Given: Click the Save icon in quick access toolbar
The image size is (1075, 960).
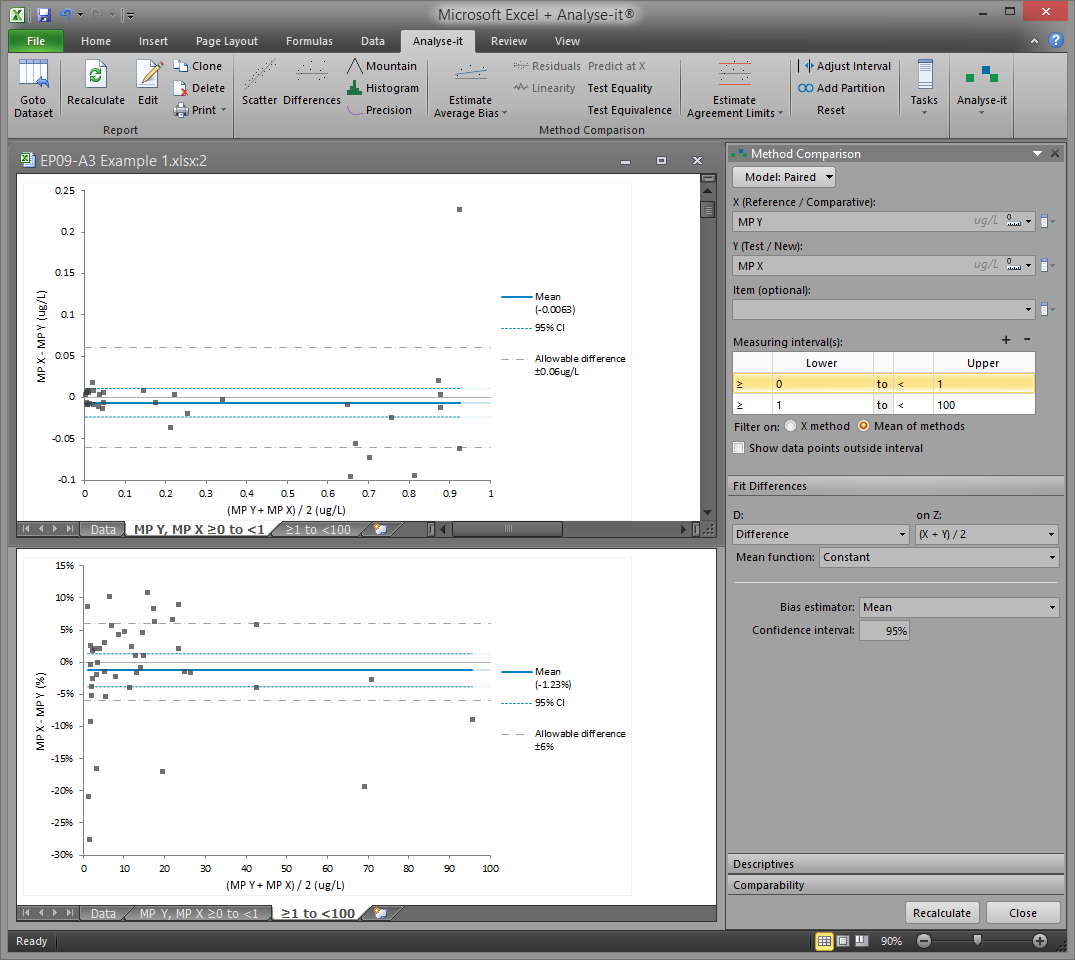Looking at the screenshot, I should click(x=44, y=14).
